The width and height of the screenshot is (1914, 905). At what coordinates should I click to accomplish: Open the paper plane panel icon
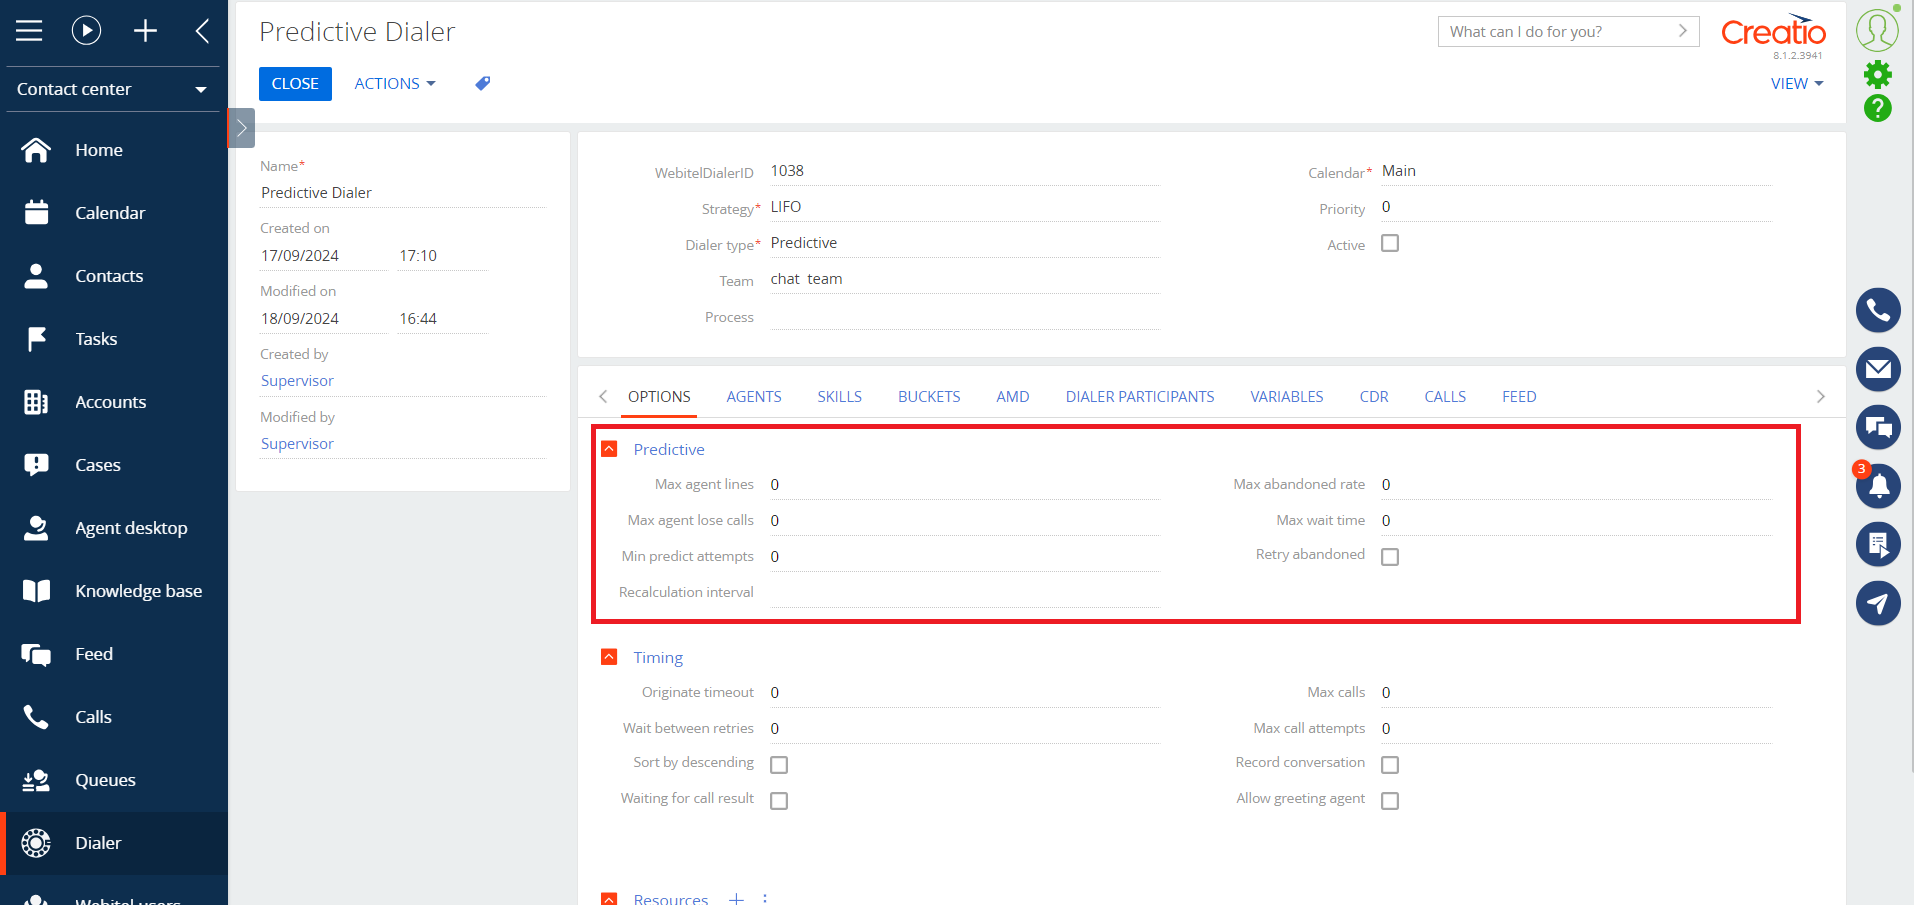[x=1878, y=603]
